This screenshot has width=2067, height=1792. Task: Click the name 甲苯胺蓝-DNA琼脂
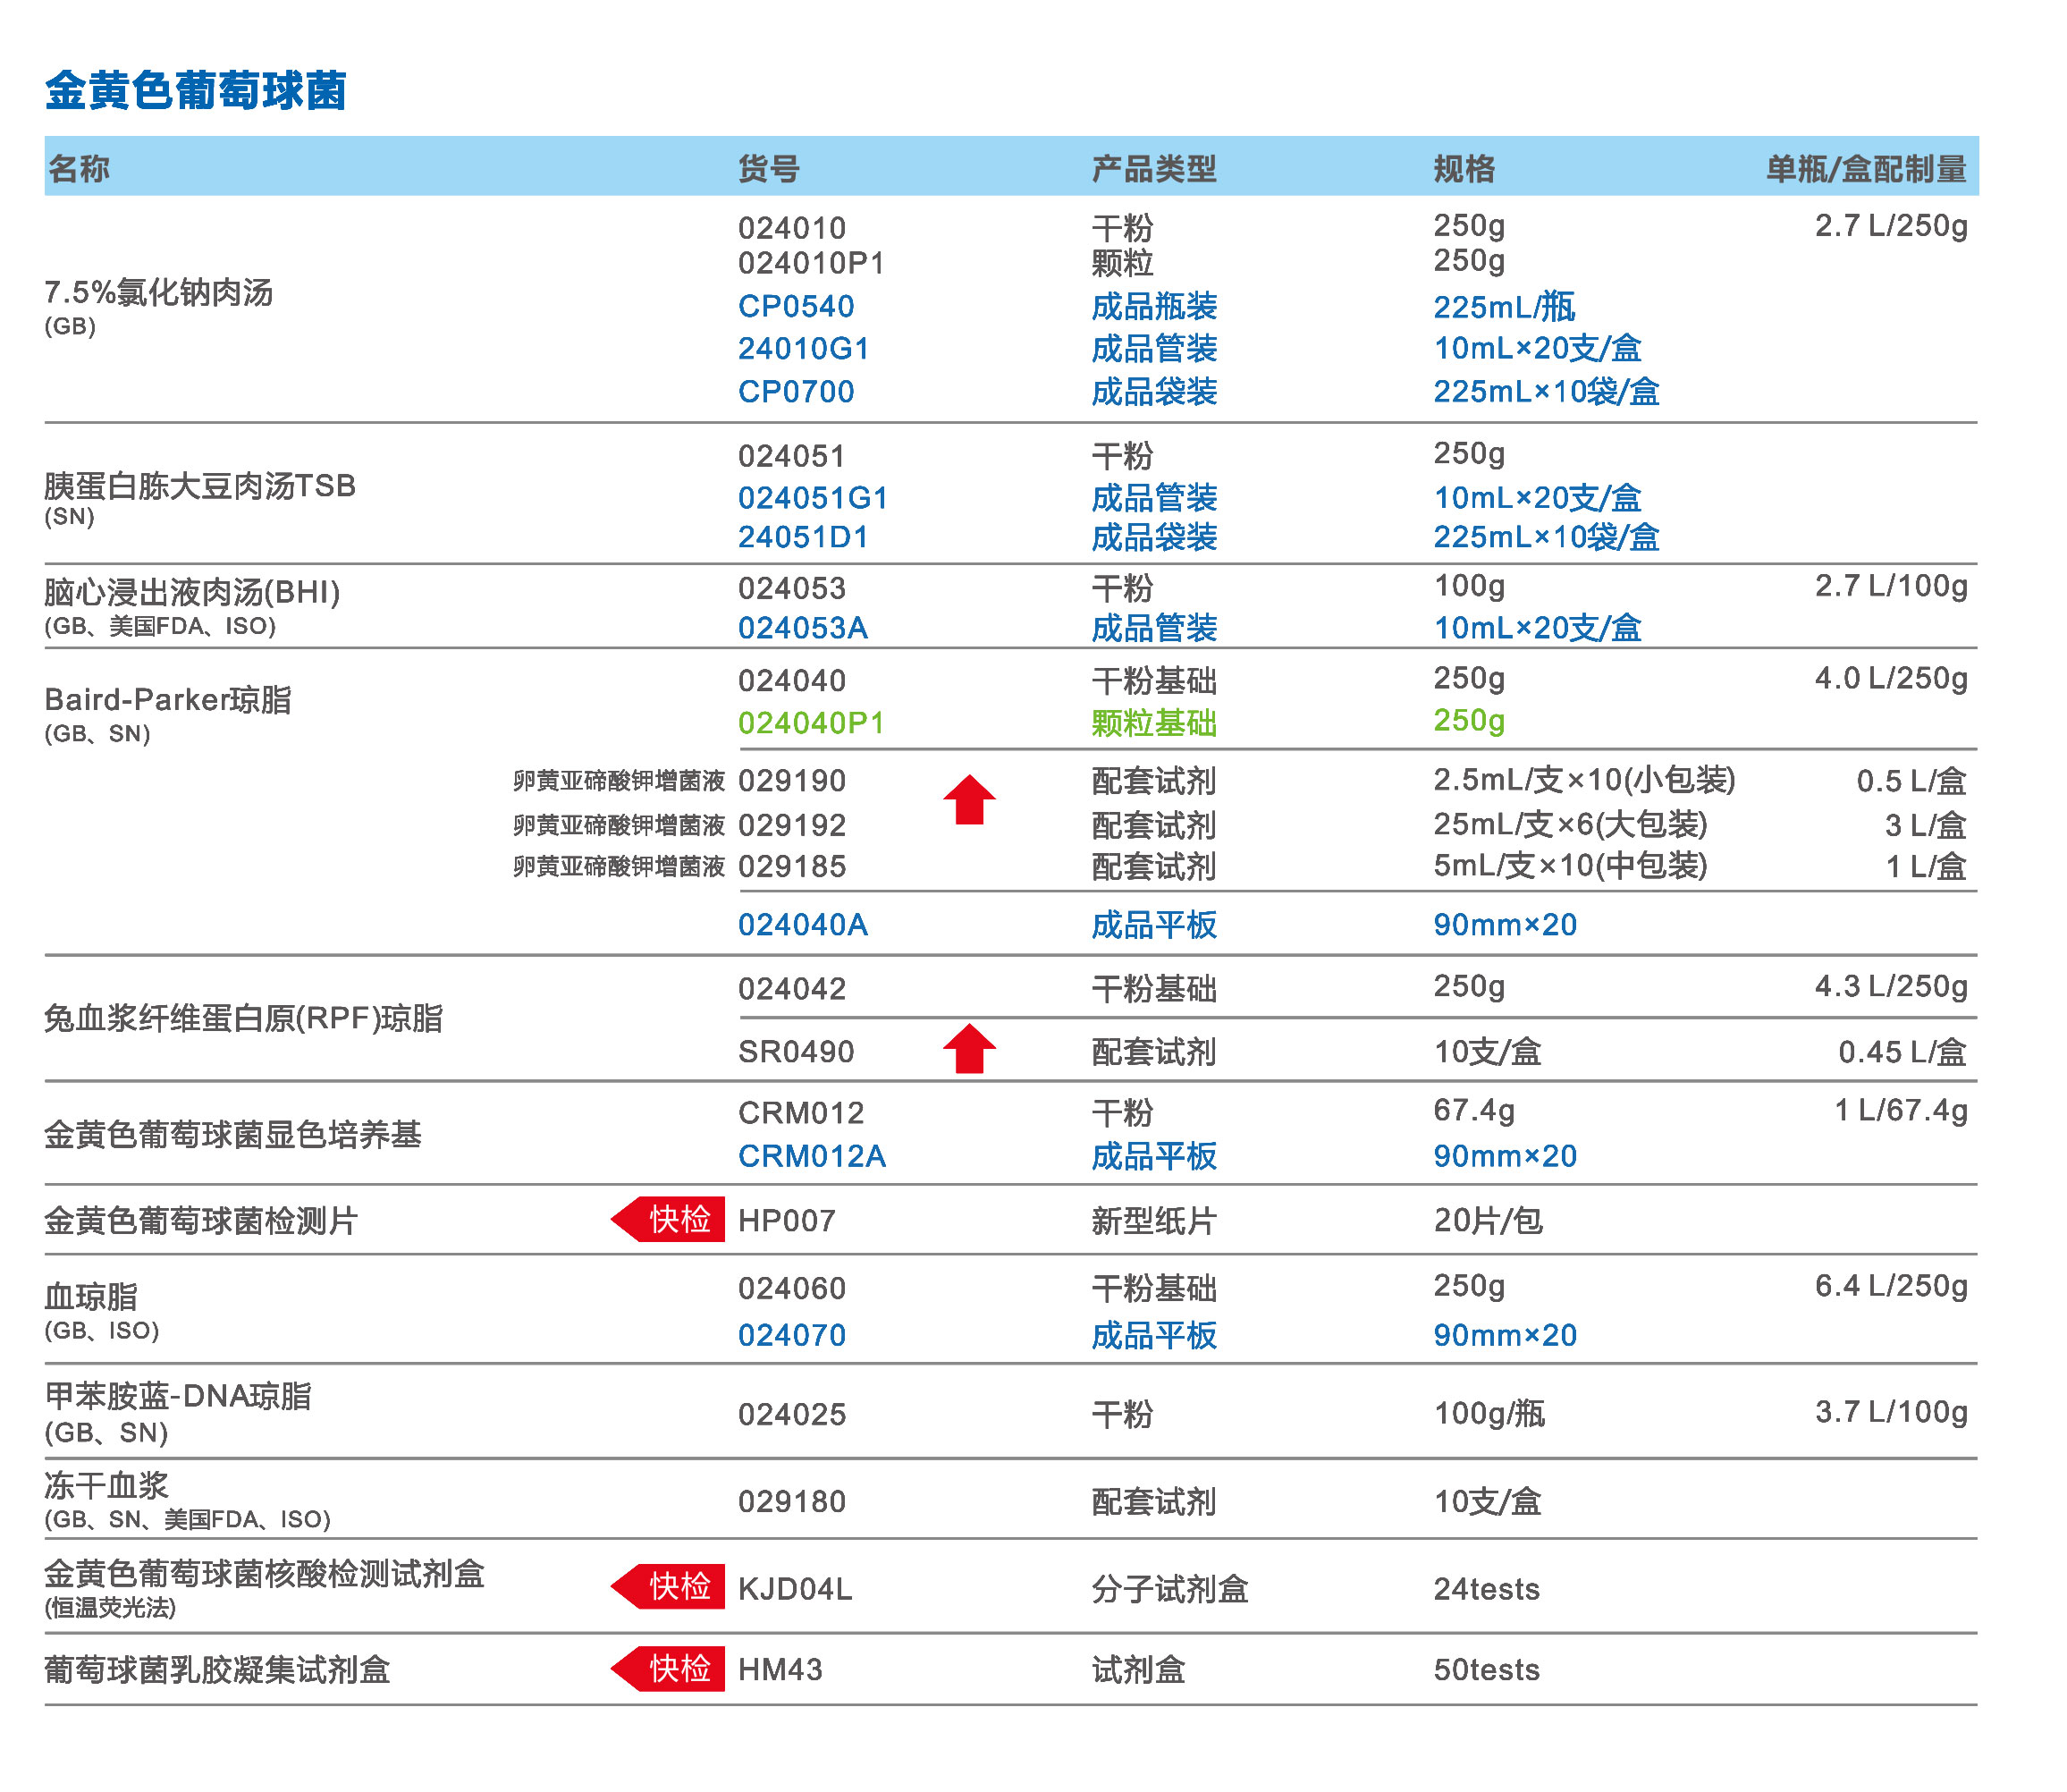tap(178, 1395)
